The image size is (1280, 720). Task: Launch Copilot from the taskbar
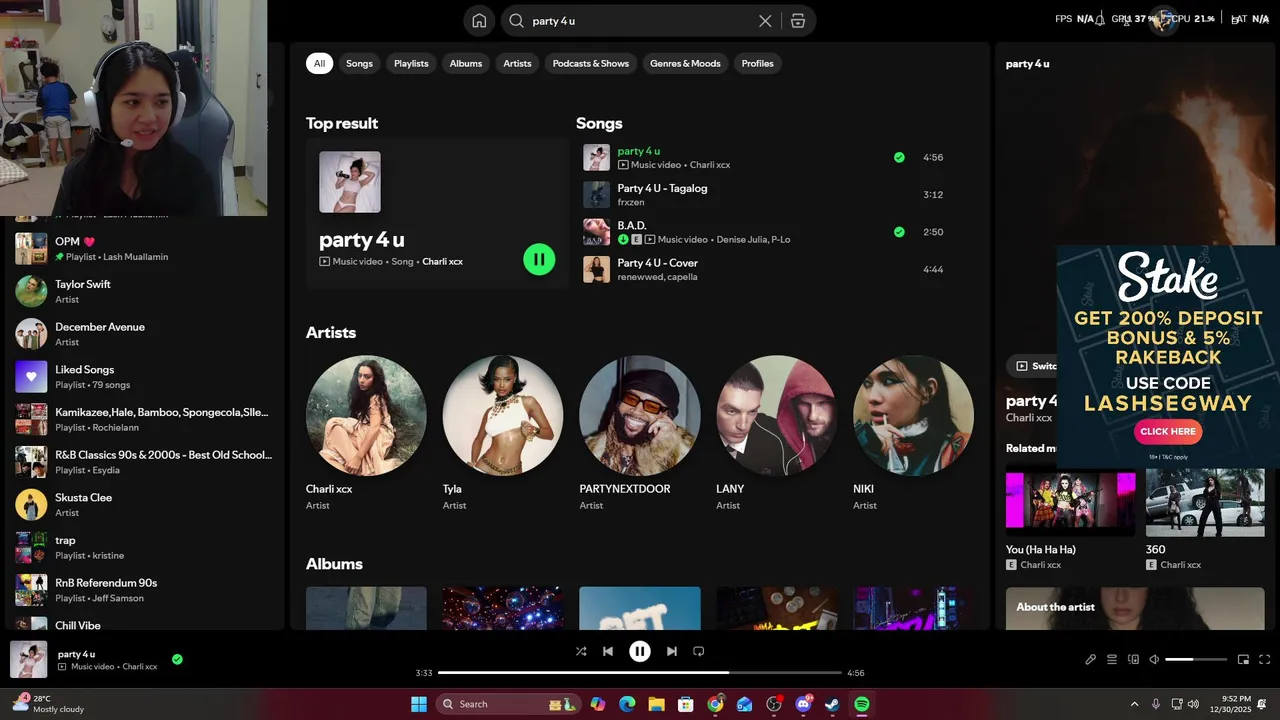(597, 704)
